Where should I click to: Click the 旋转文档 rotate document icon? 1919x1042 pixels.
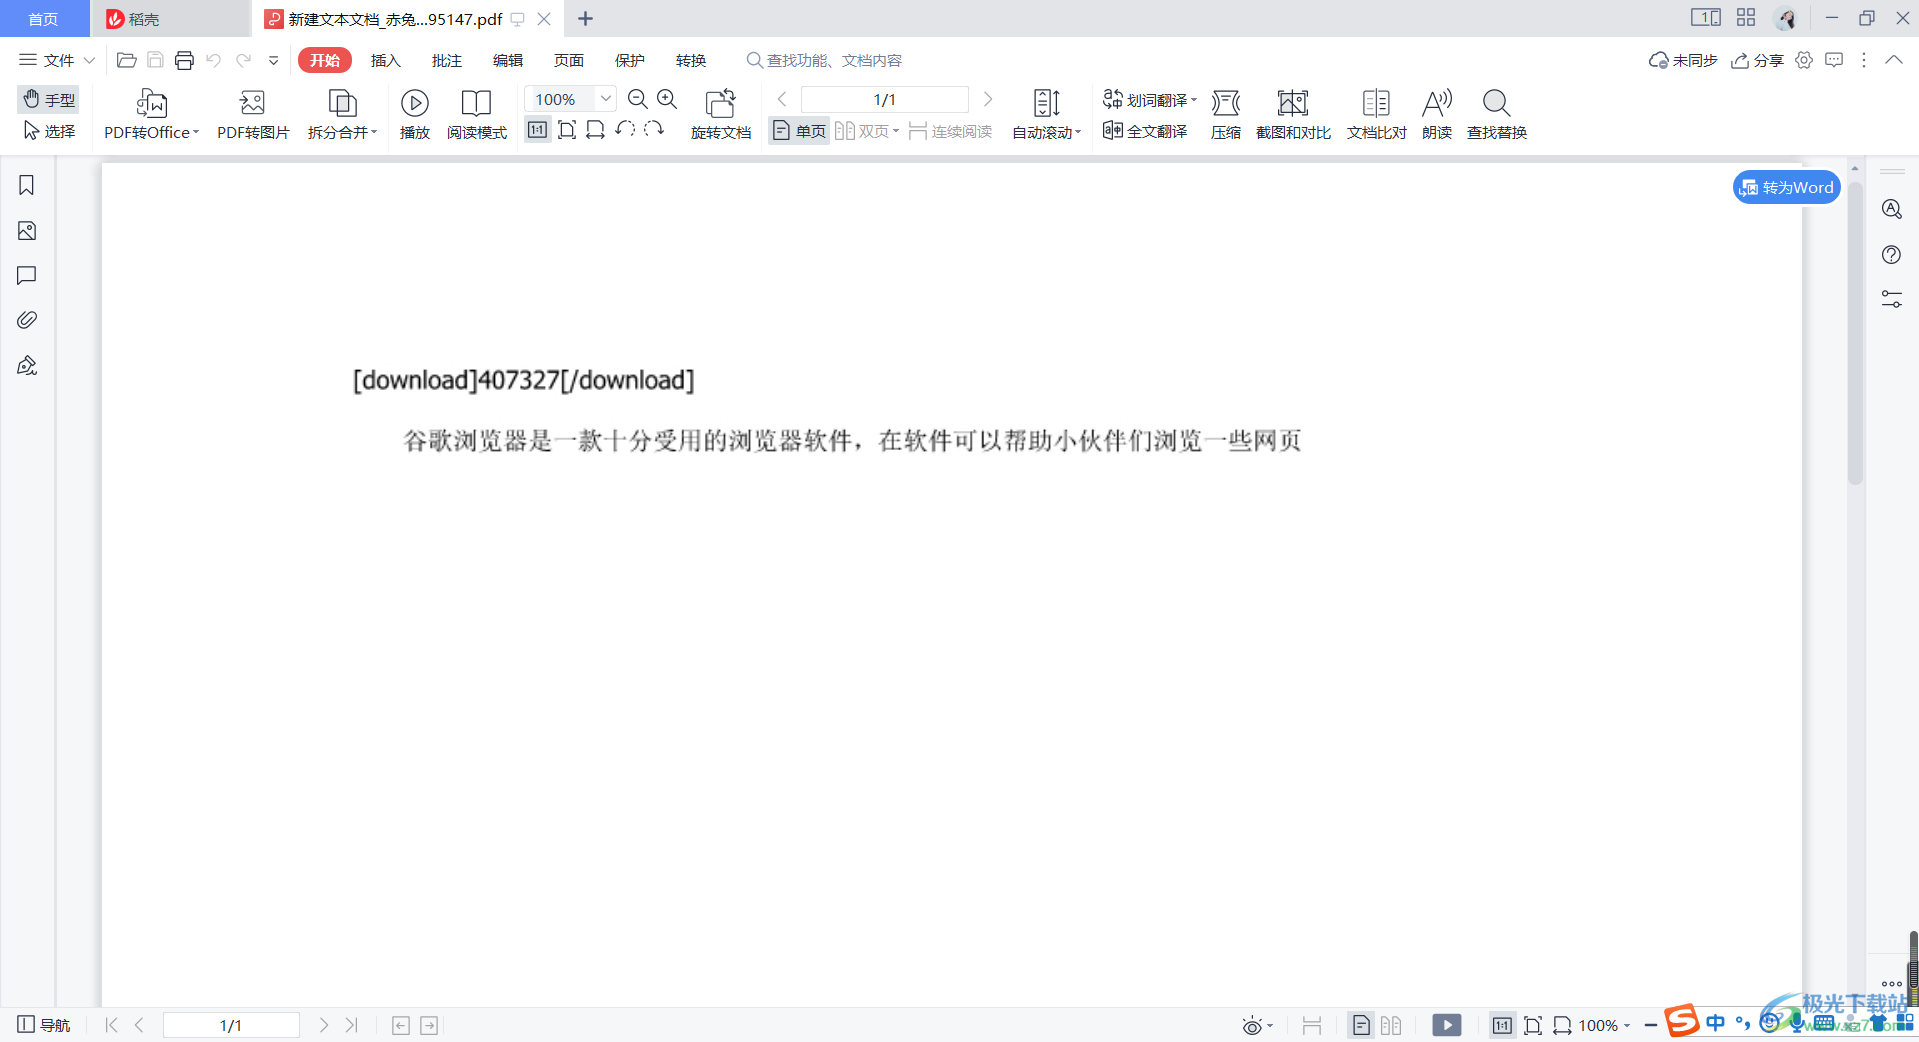coord(721,103)
